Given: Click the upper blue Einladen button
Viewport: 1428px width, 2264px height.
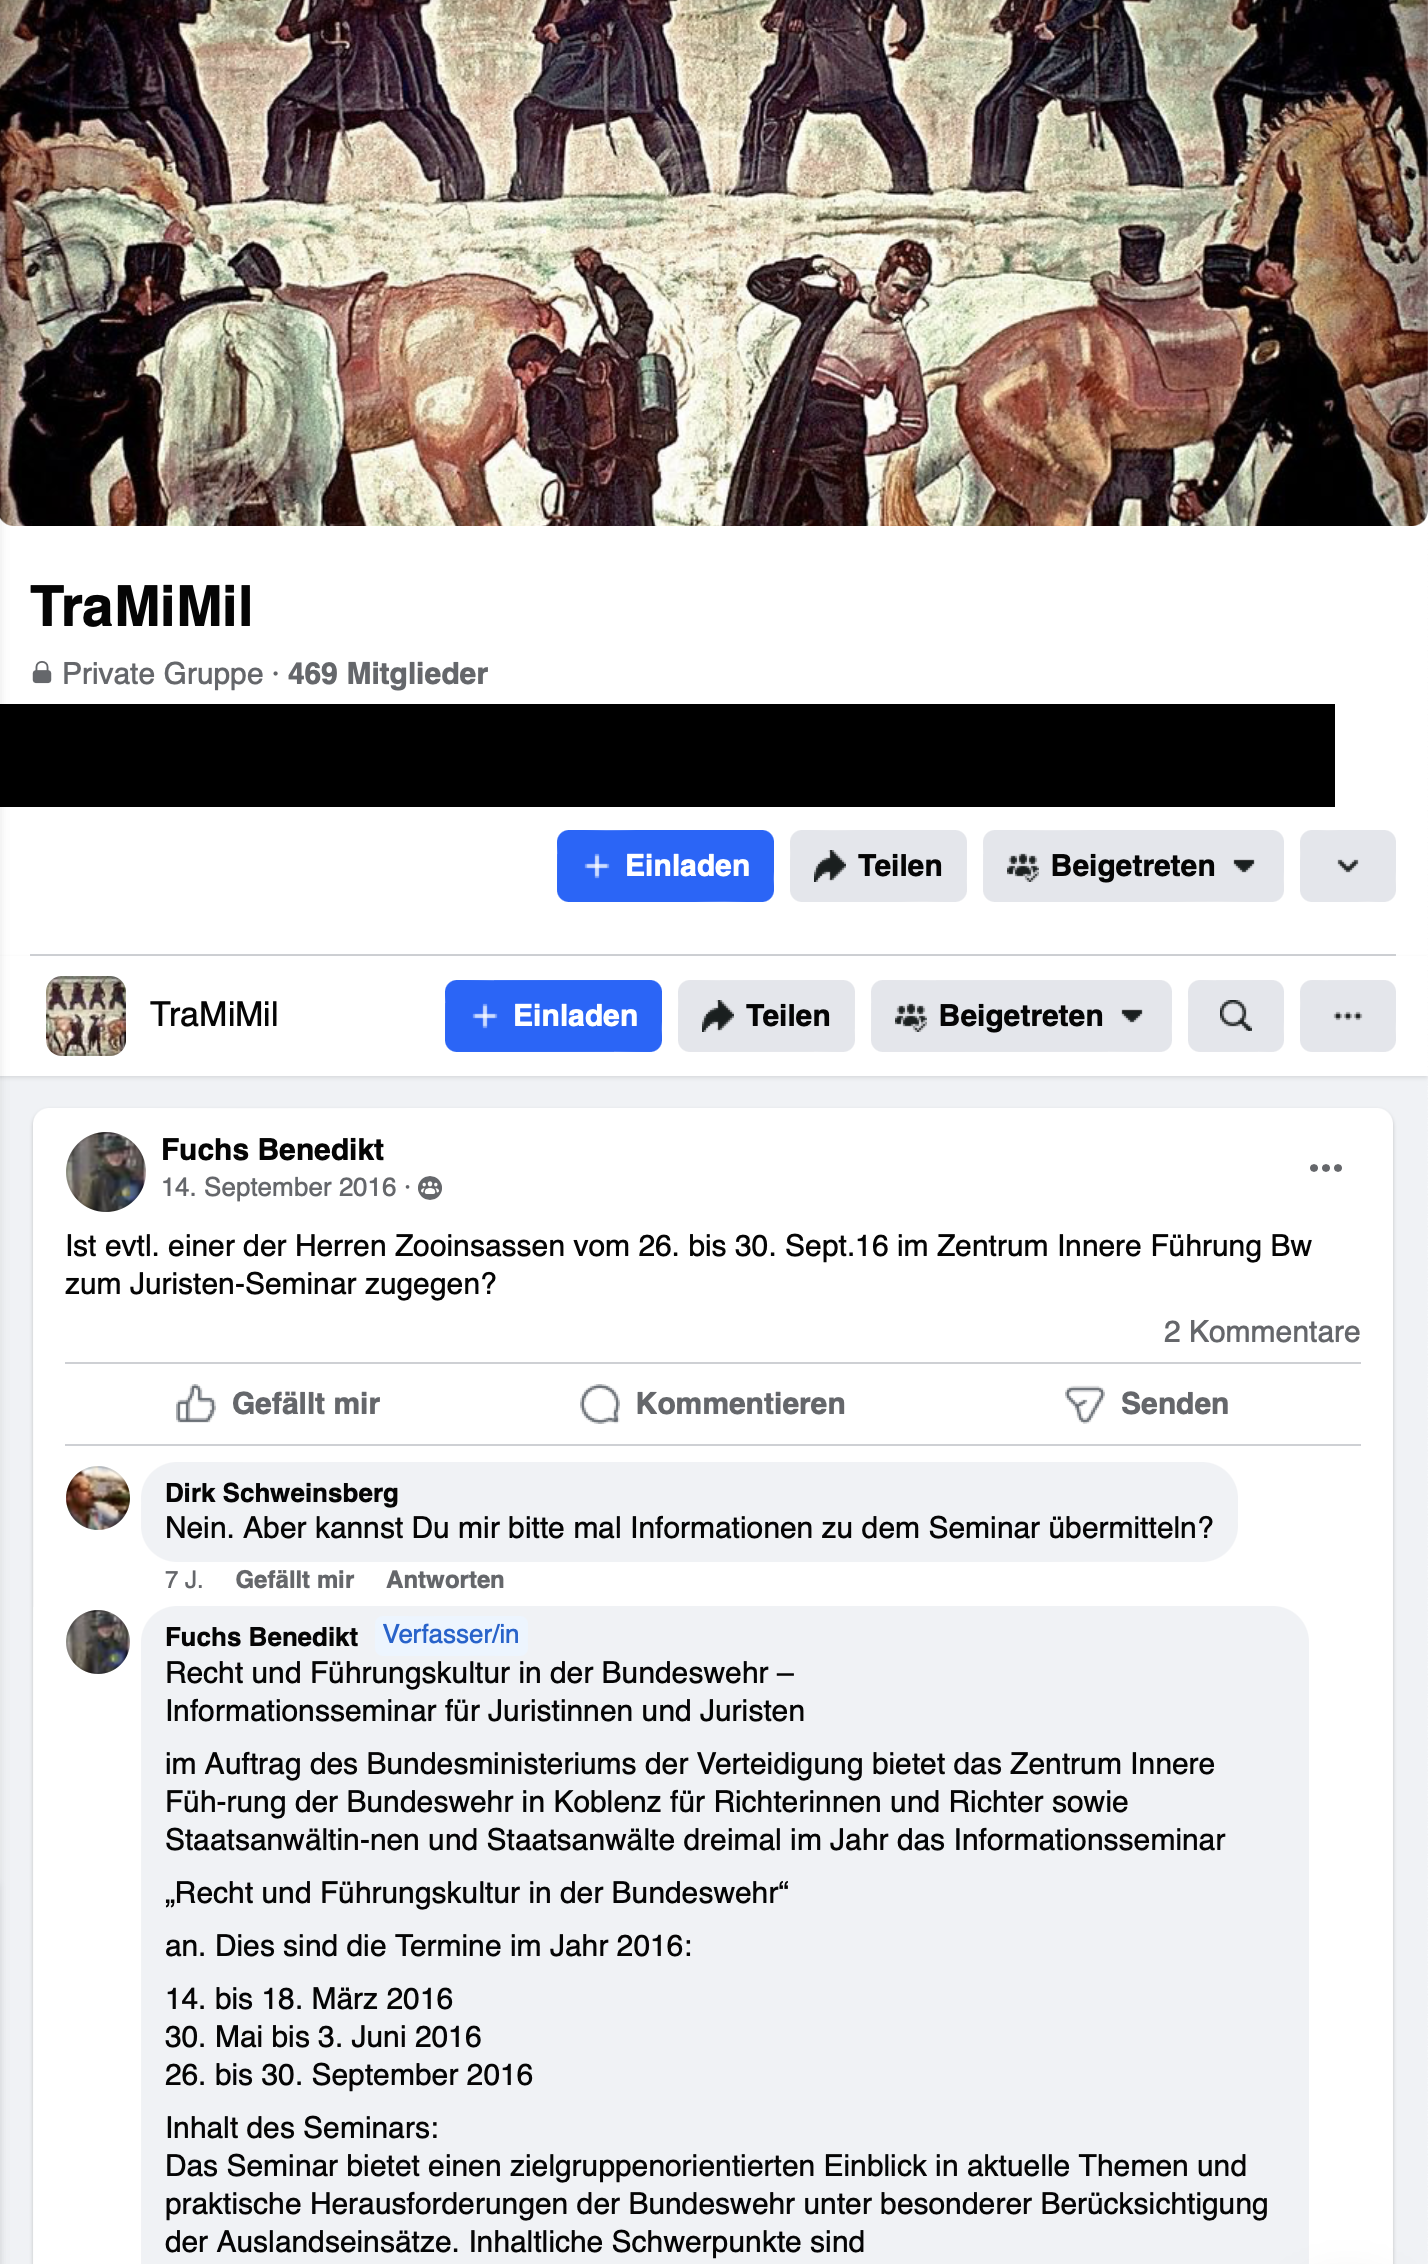Looking at the screenshot, I should pos(665,866).
